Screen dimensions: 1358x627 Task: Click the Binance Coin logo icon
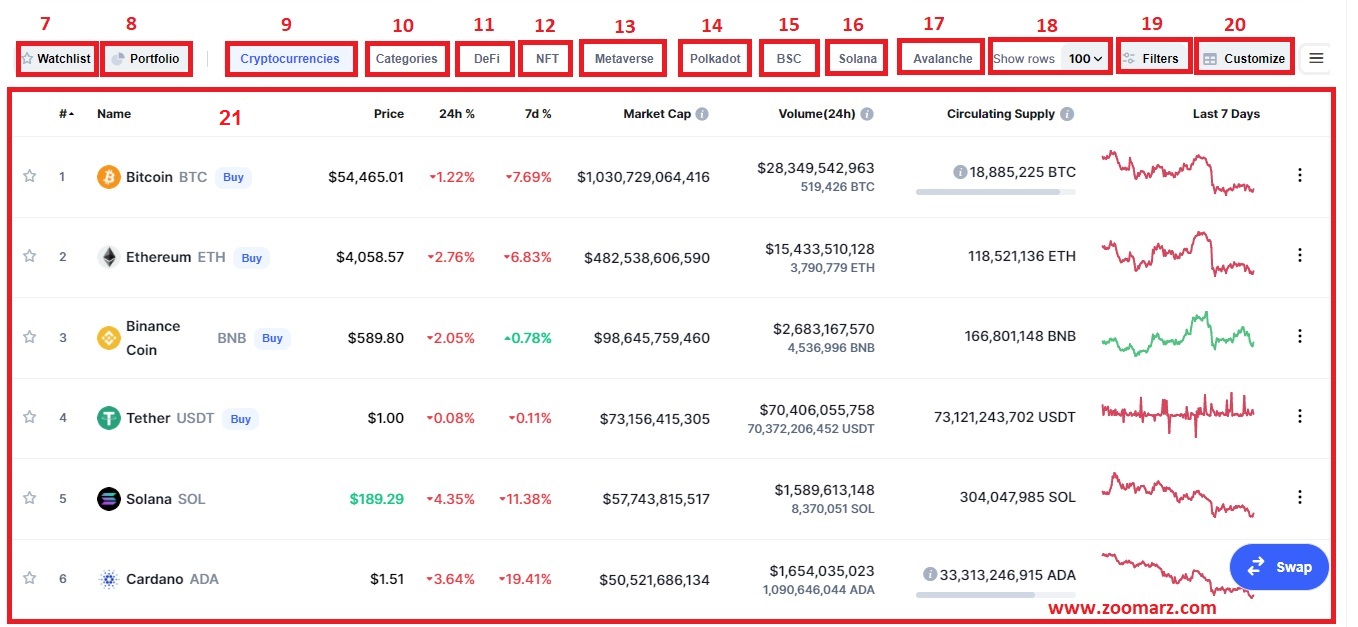tap(108, 338)
